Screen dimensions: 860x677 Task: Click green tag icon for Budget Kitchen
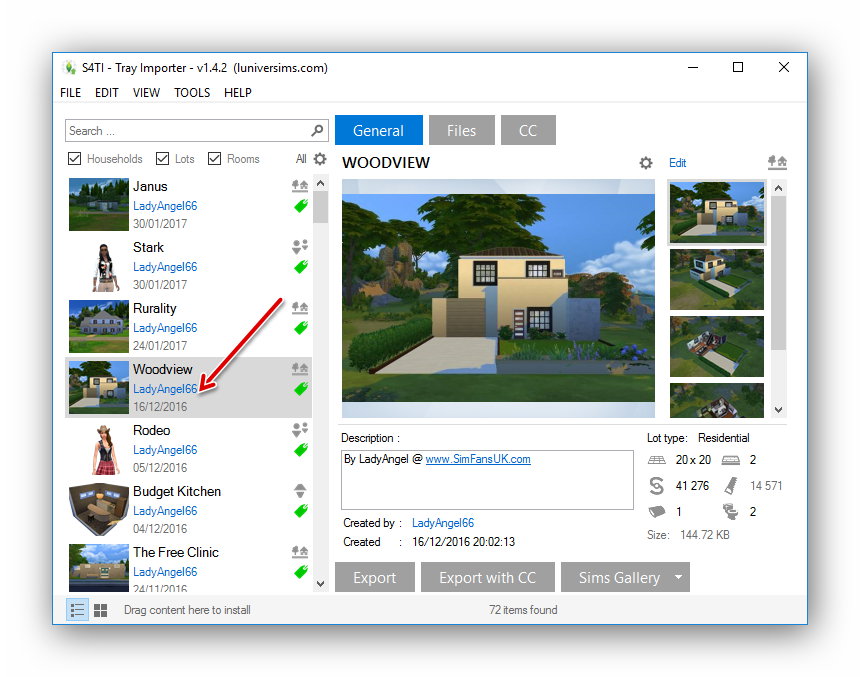point(301,511)
